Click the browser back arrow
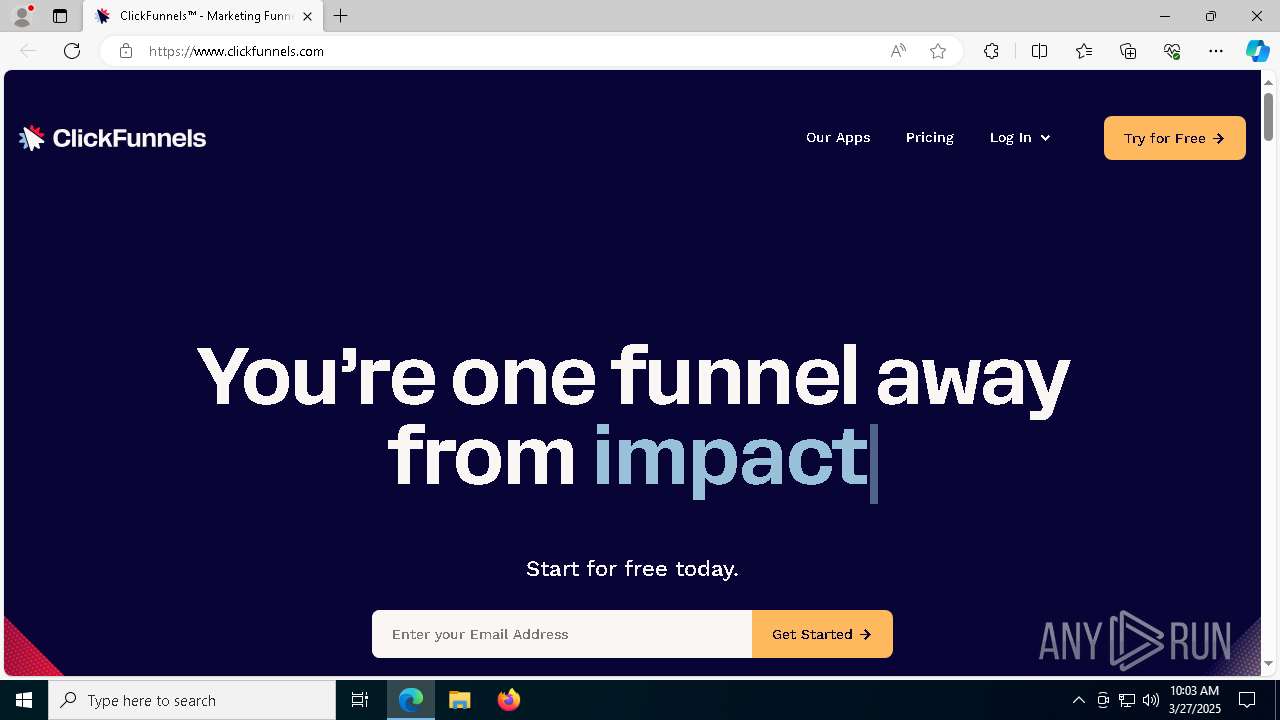Image resolution: width=1280 pixels, height=720 pixels. click(28, 51)
